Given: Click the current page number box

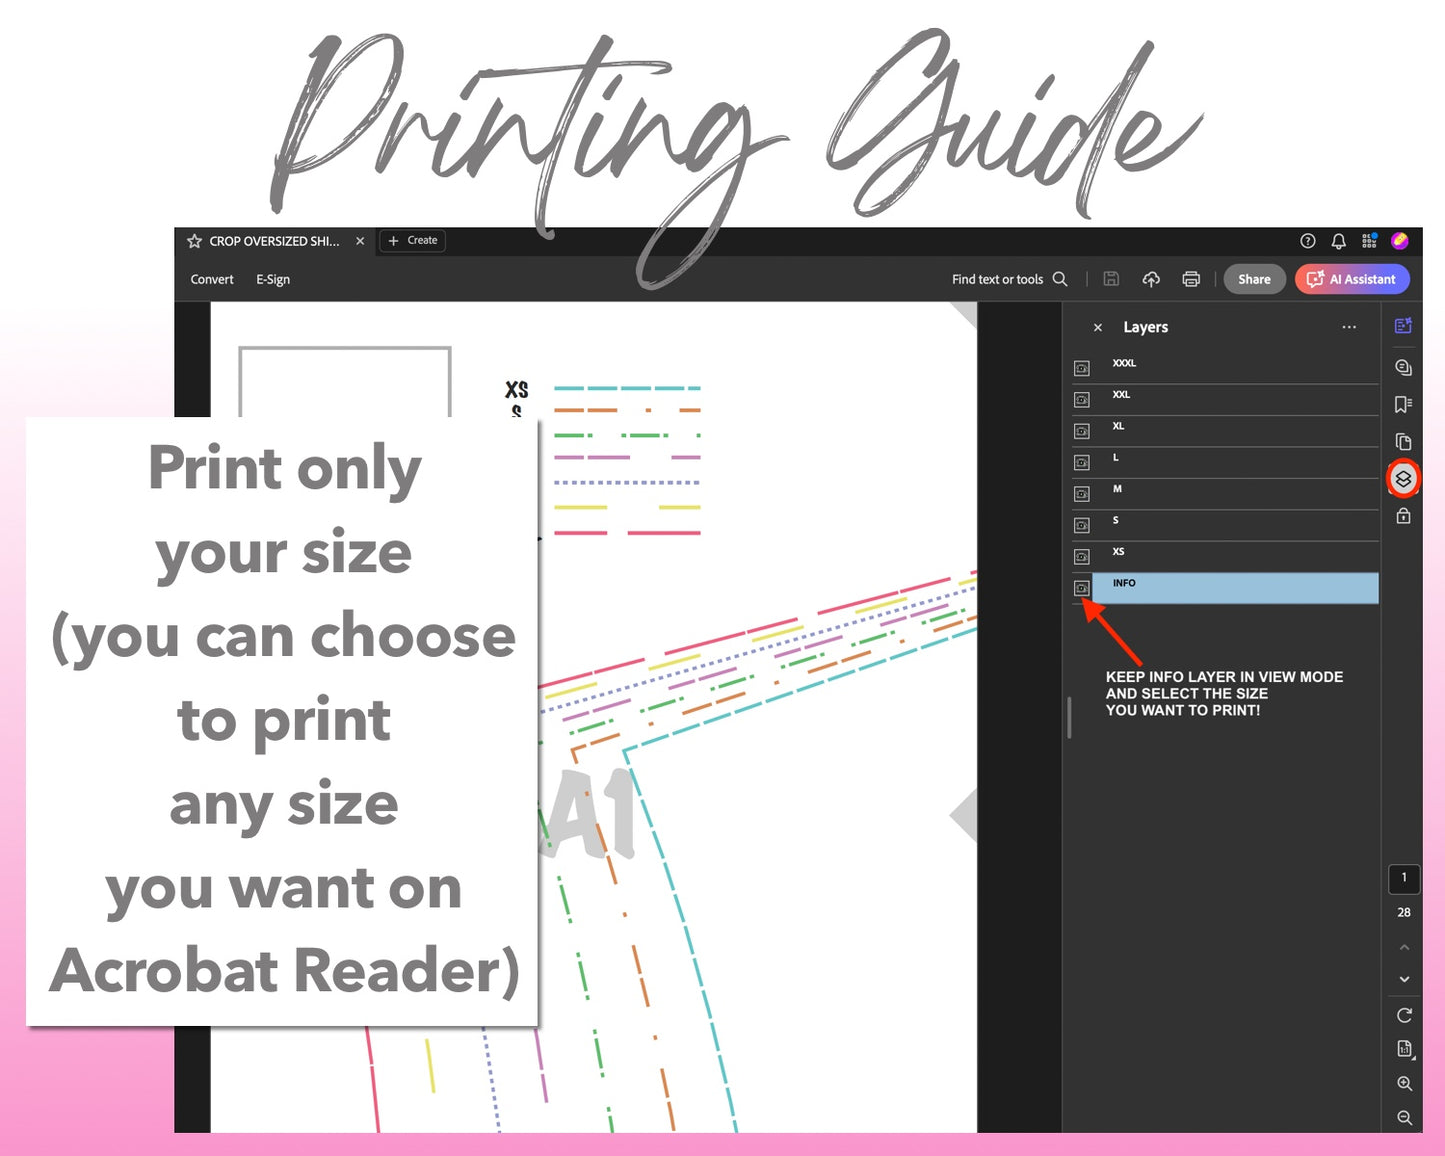Looking at the screenshot, I should [1404, 878].
